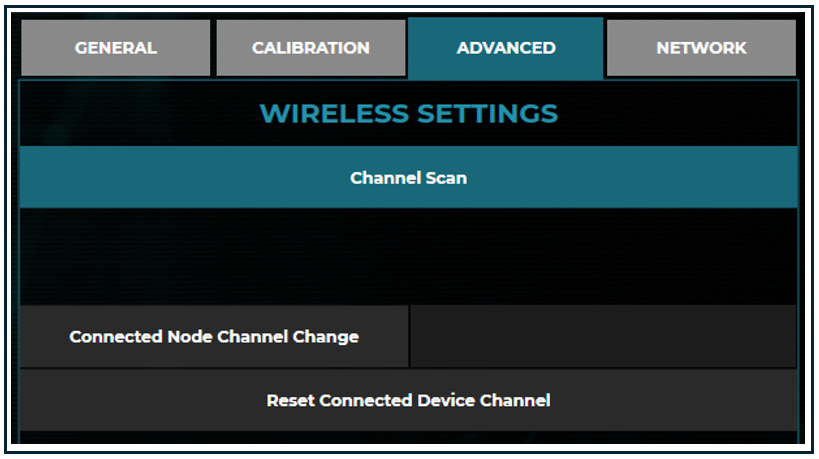Open network configuration via NETWORK tab

click(701, 48)
